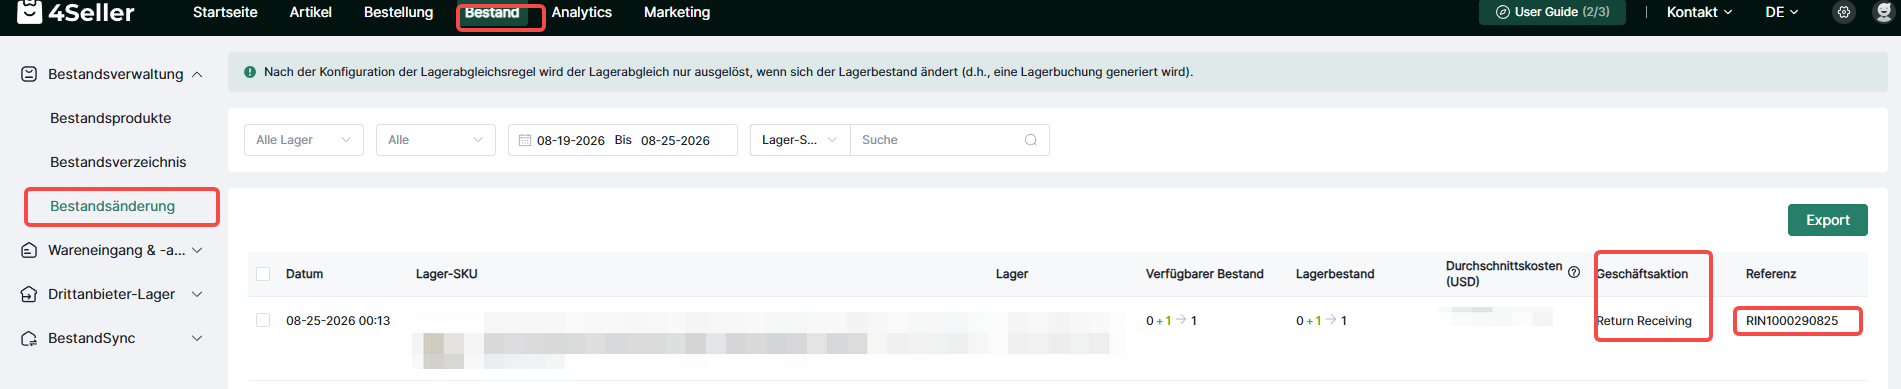This screenshot has height=389, width=1901.
Task: Click the Drittanbieter-Lager sidebar icon
Action: 29,294
